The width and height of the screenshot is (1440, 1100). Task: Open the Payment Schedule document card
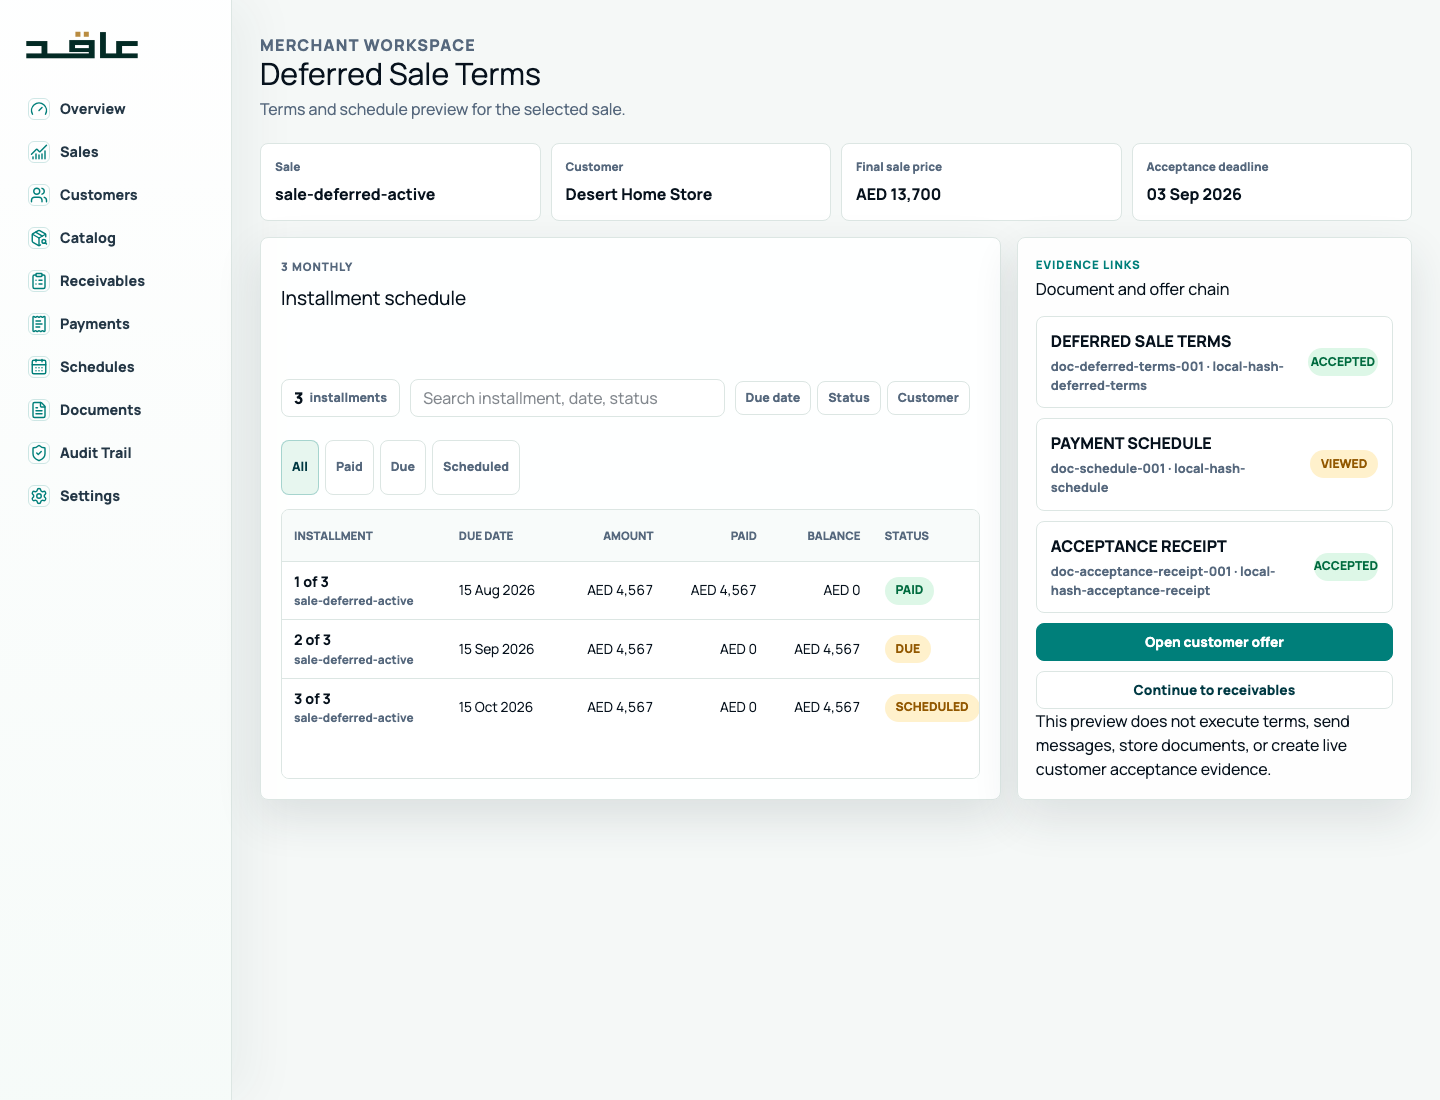[x=1214, y=464]
